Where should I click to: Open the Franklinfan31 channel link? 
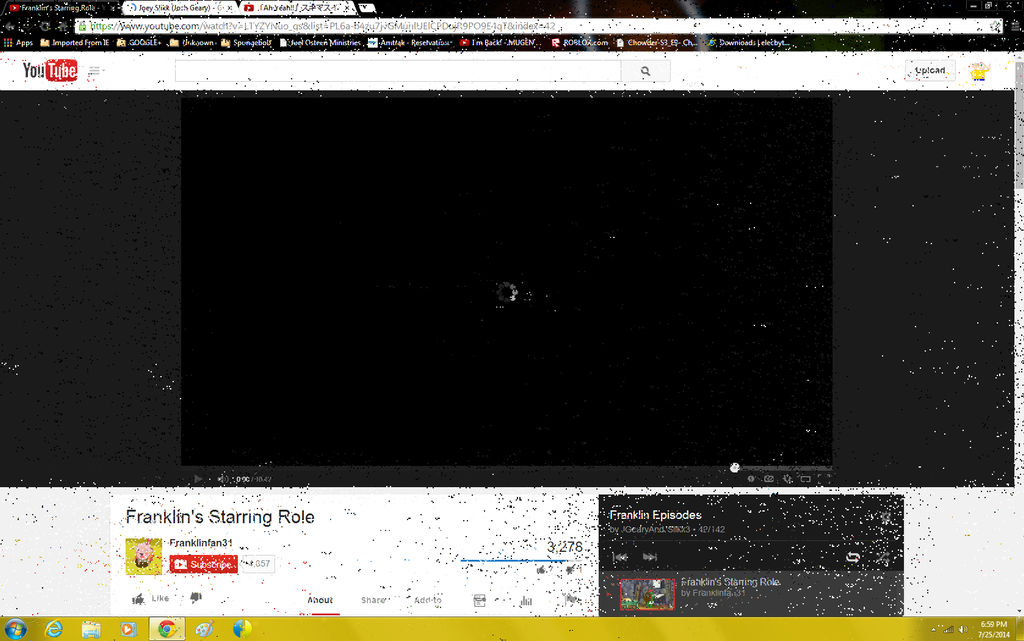coord(200,542)
